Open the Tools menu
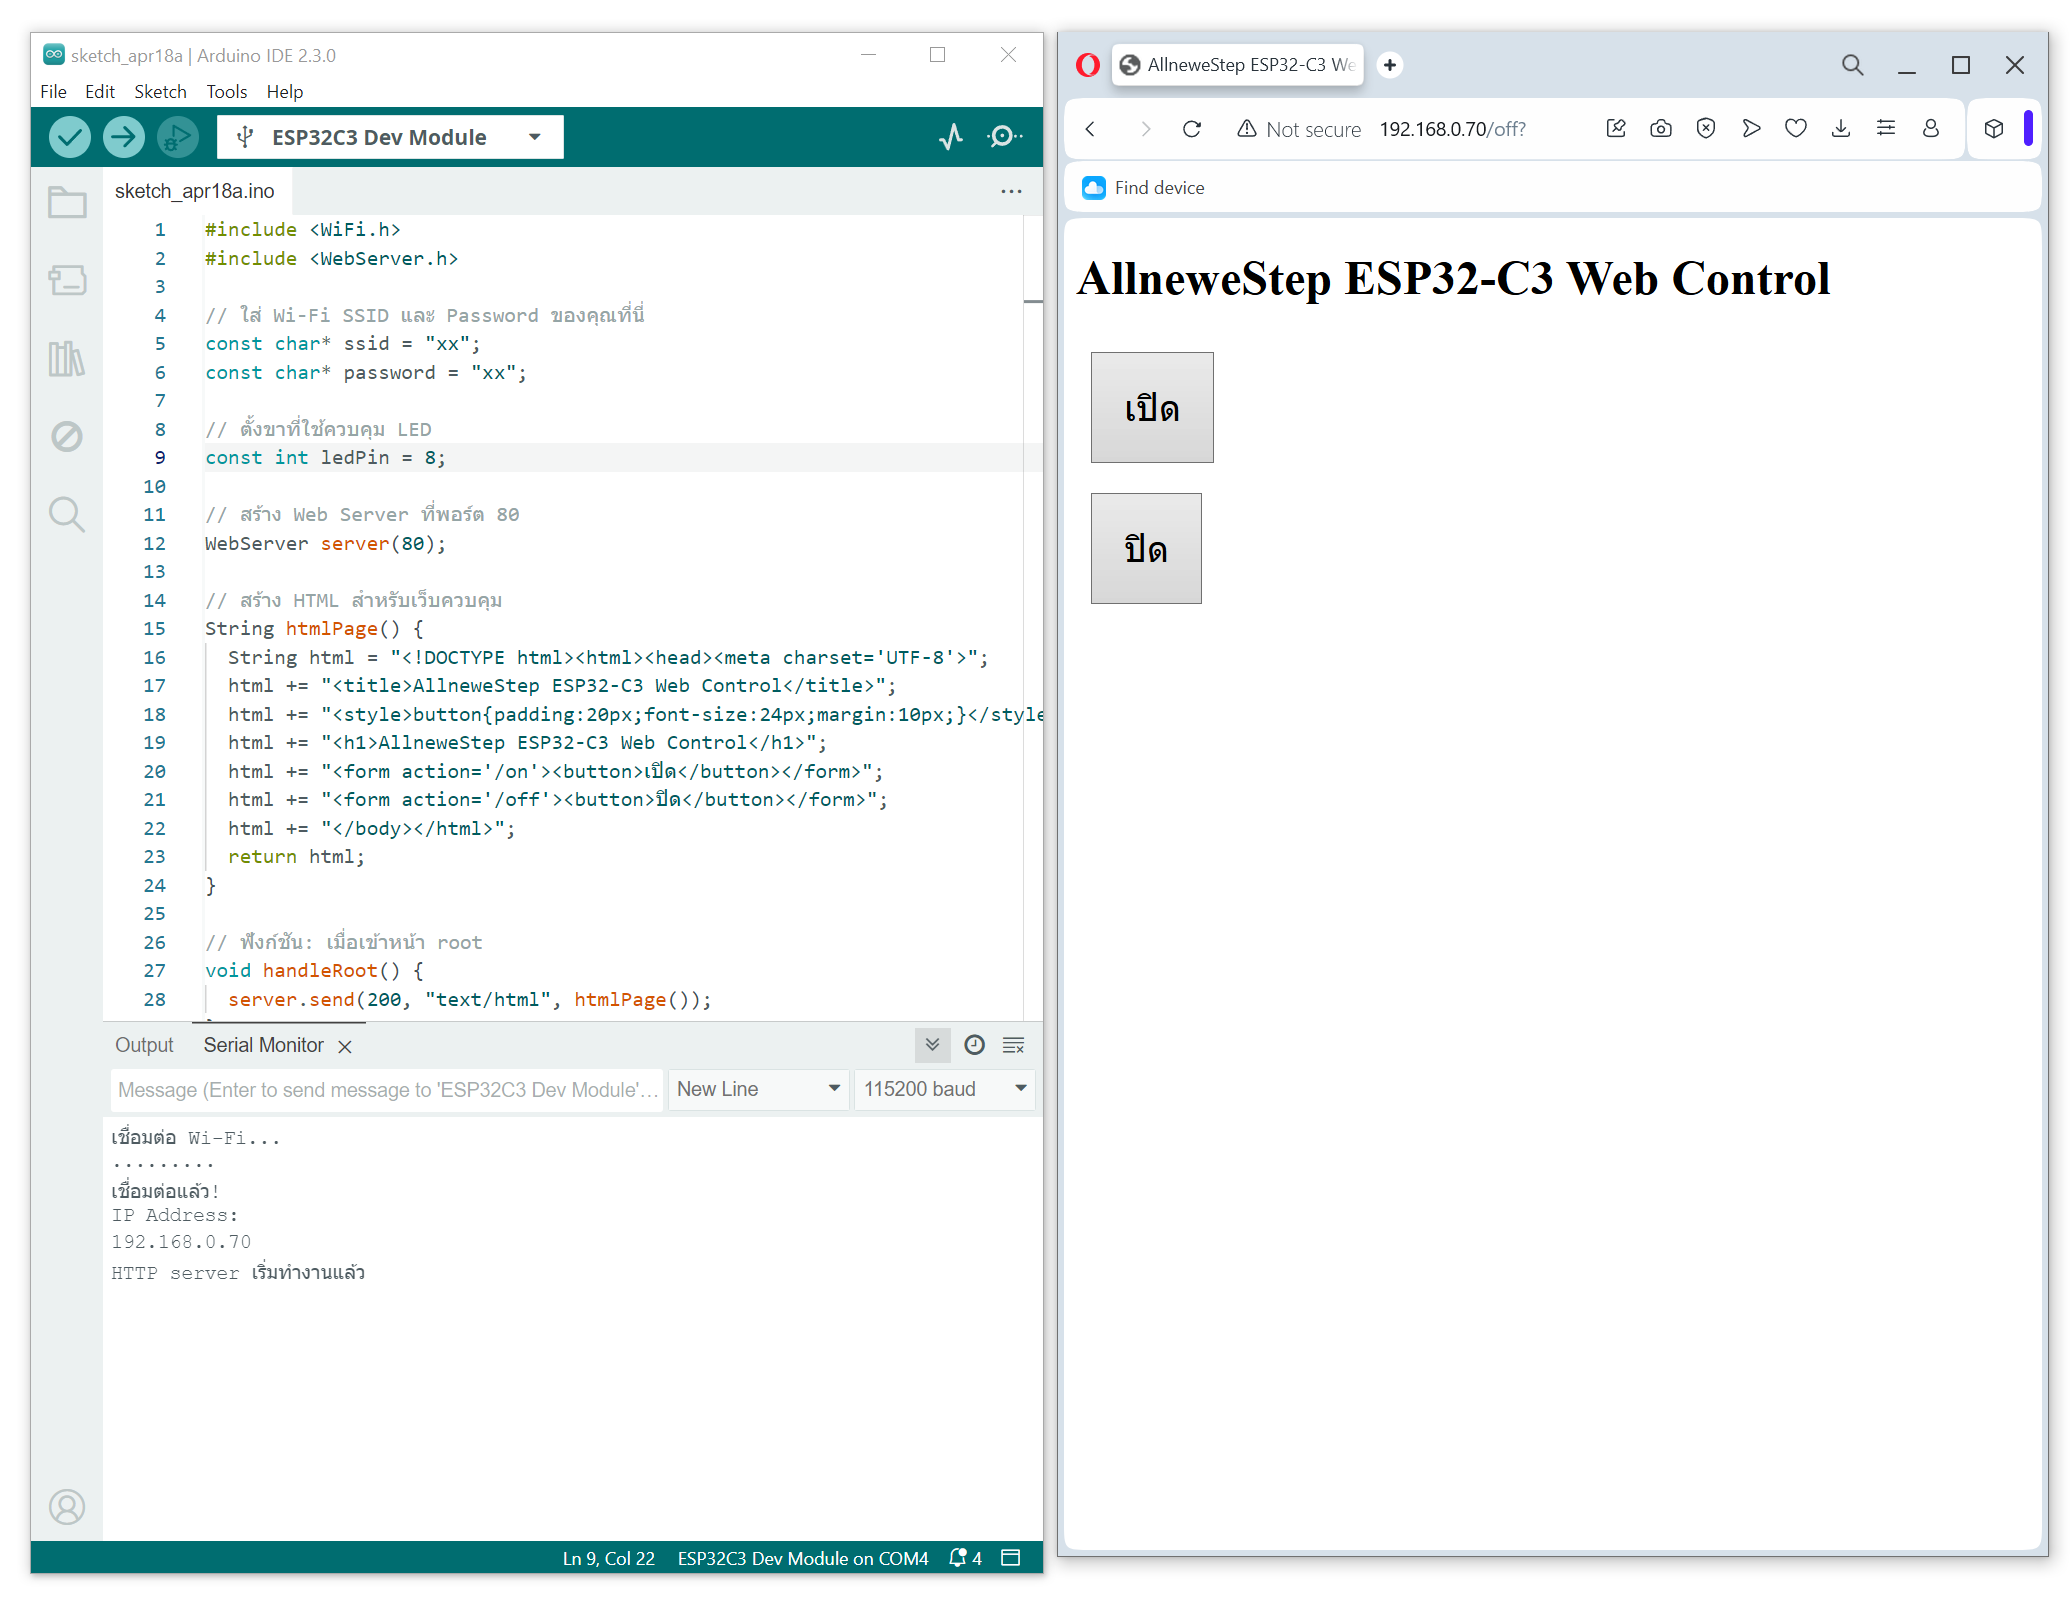This screenshot has height=1597, width=2070. [227, 92]
